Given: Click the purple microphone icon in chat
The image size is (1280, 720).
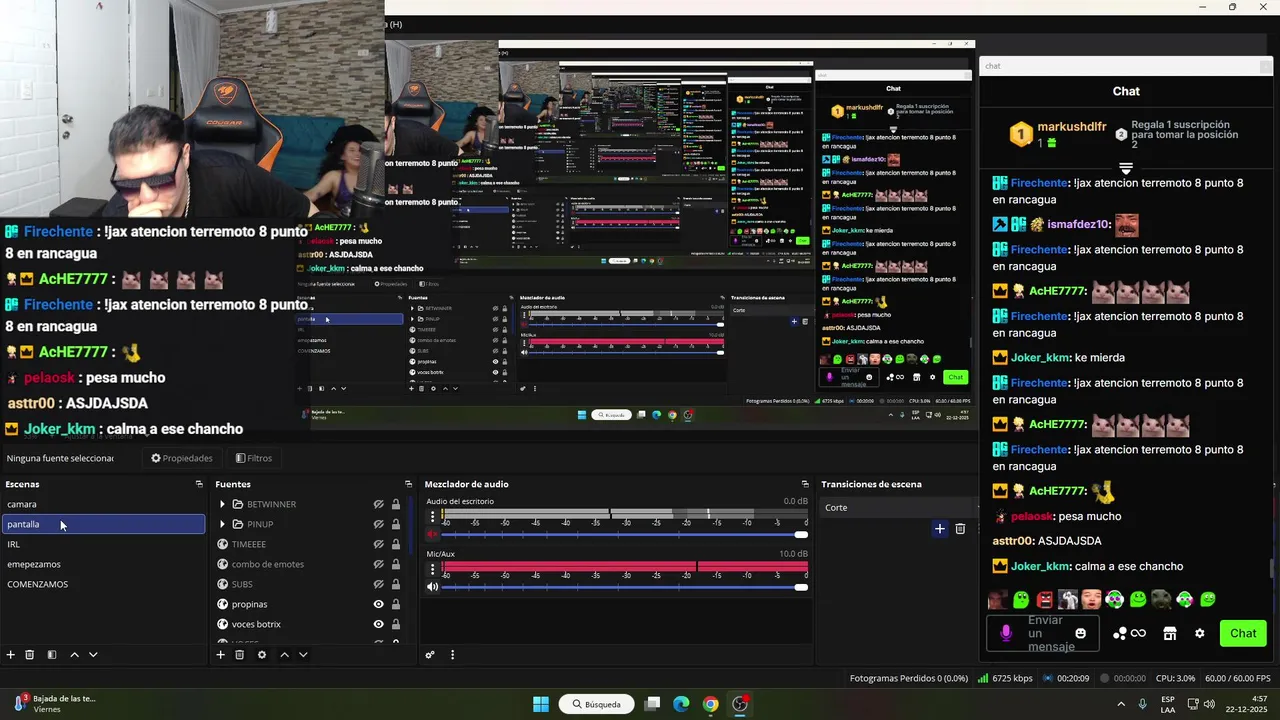Looking at the screenshot, I should click(x=1006, y=633).
